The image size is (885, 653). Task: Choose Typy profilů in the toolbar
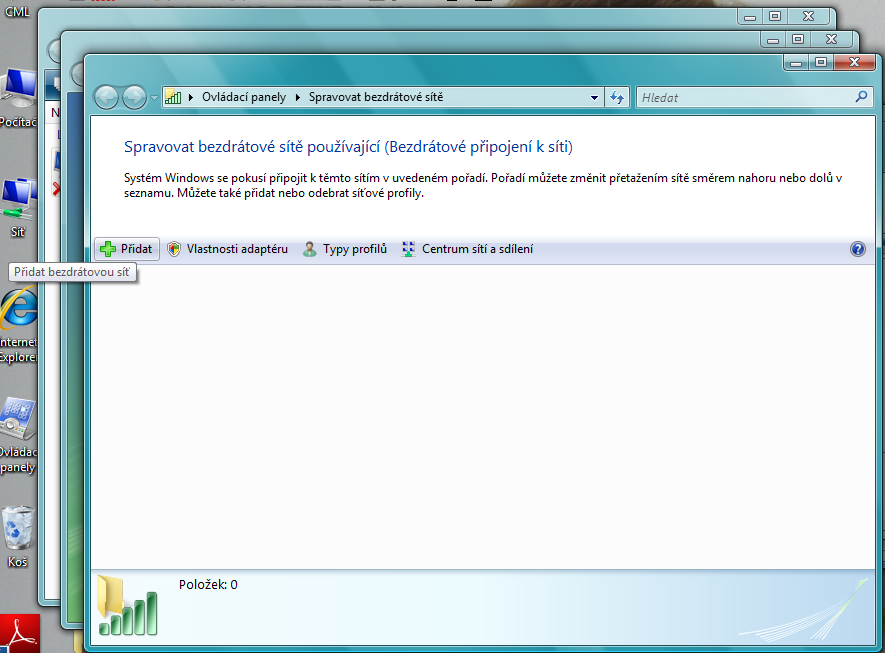click(x=345, y=249)
